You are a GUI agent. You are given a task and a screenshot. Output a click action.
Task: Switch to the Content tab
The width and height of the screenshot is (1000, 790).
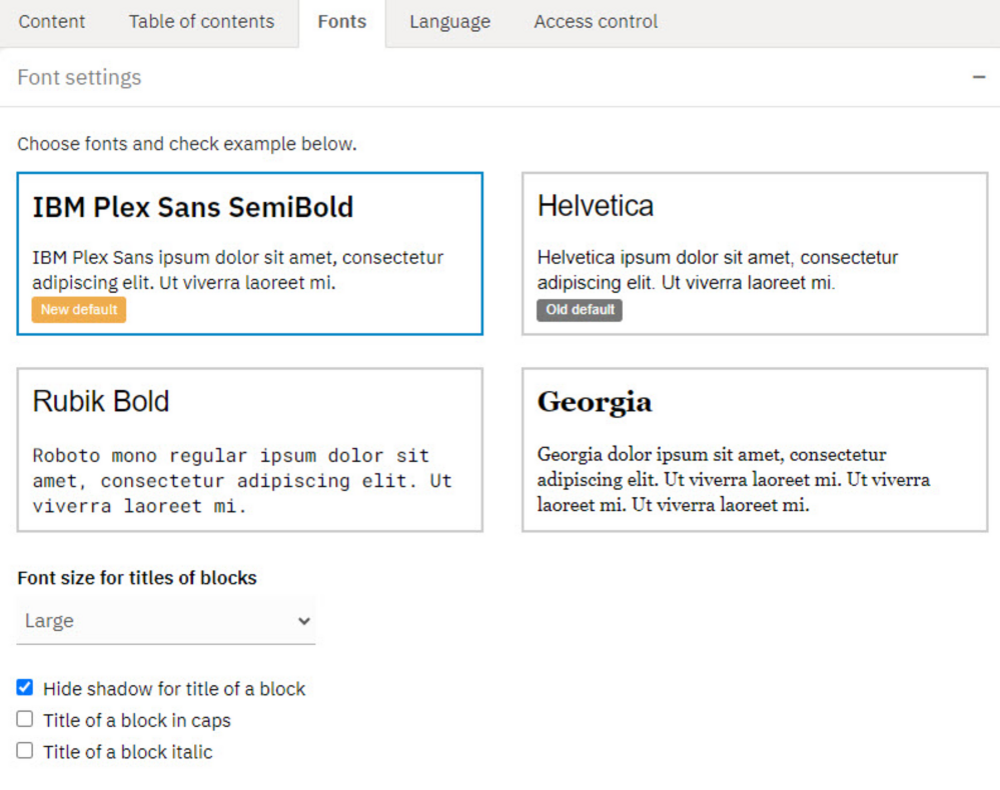(51, 21)
